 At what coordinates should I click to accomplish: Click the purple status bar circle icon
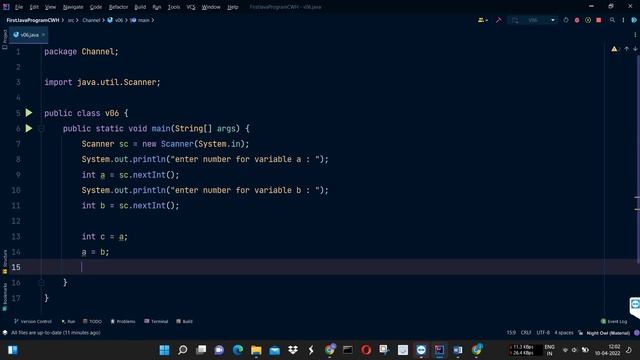[x=636, y=333]
